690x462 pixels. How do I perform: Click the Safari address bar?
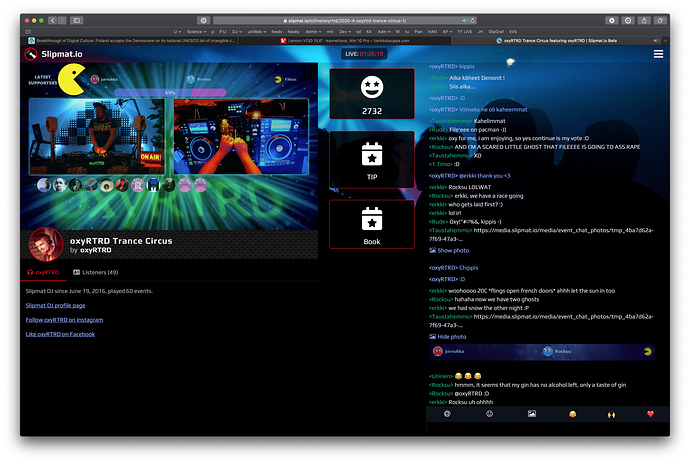pos(345,20)
